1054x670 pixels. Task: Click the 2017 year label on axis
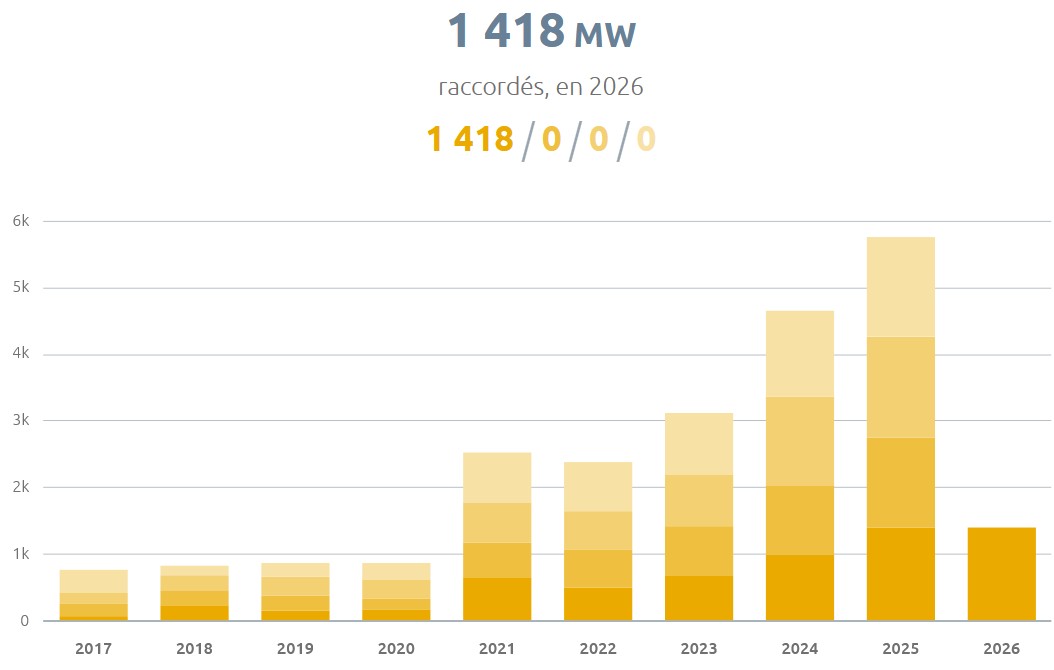(94, 649)
